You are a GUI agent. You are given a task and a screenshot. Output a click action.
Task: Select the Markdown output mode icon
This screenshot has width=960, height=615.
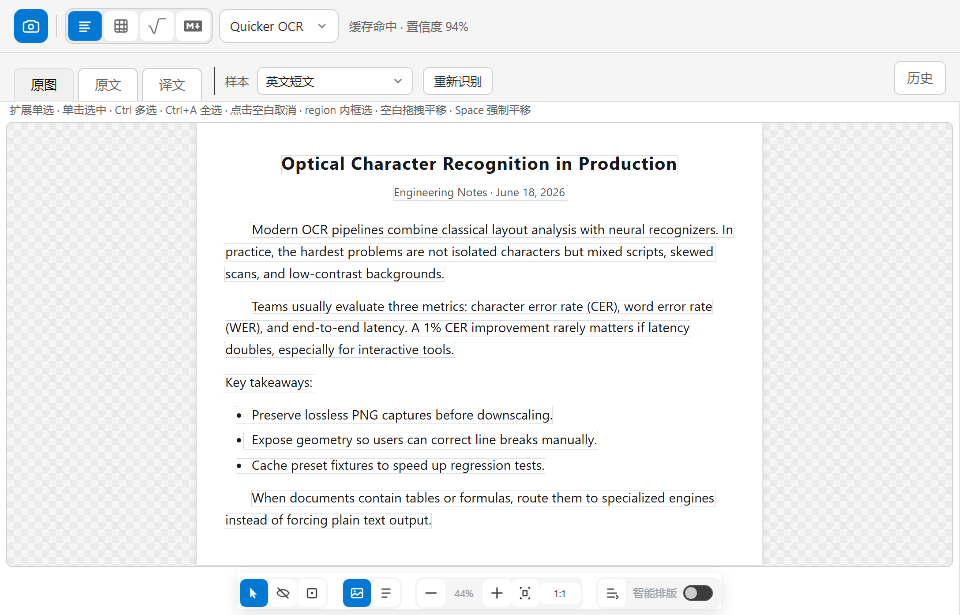193,26
